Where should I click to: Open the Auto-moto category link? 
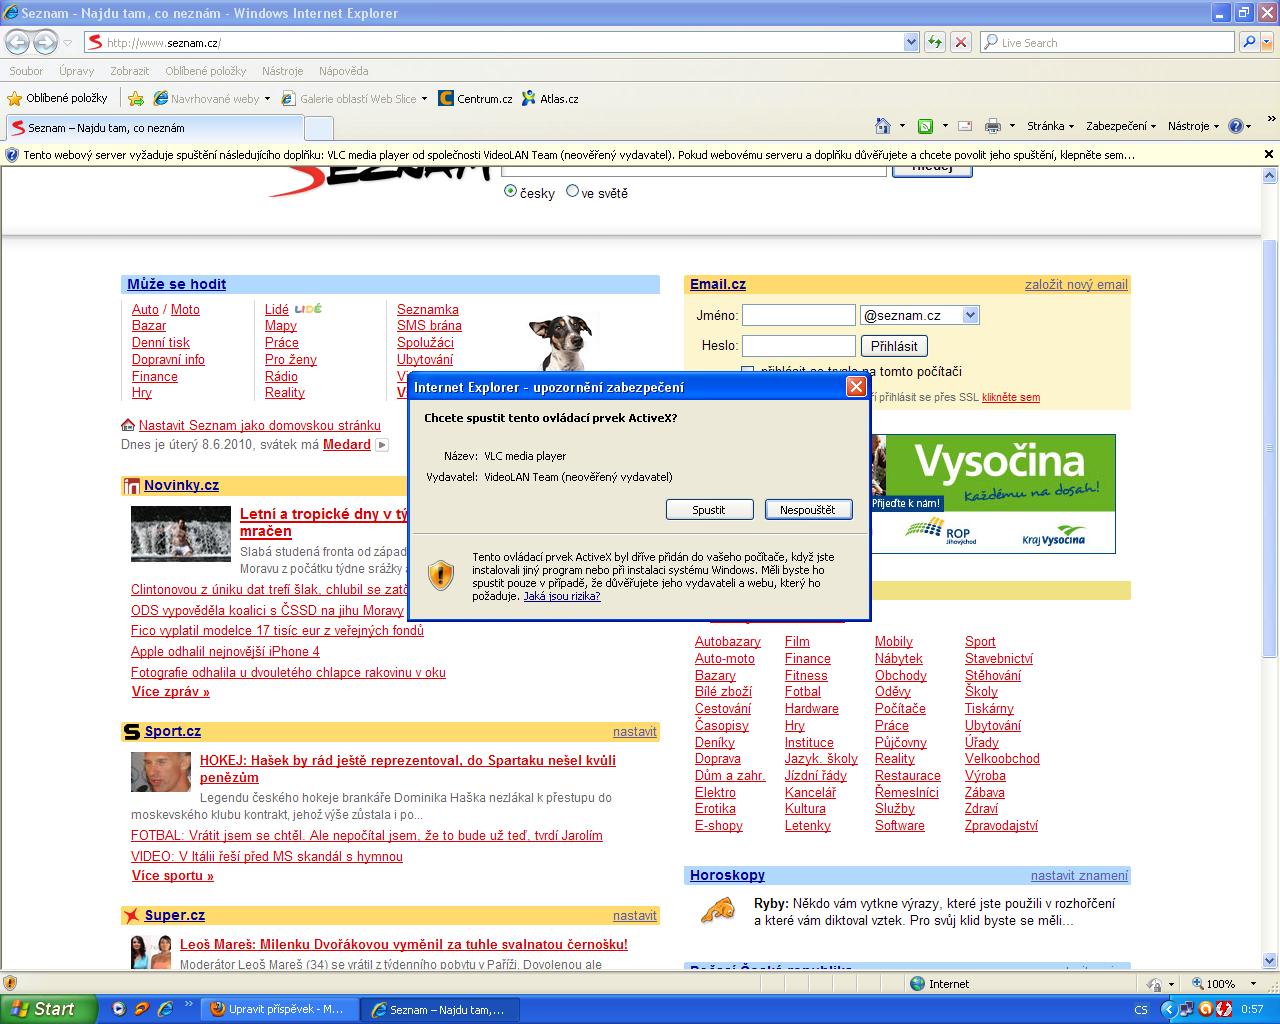pos(725,659)
